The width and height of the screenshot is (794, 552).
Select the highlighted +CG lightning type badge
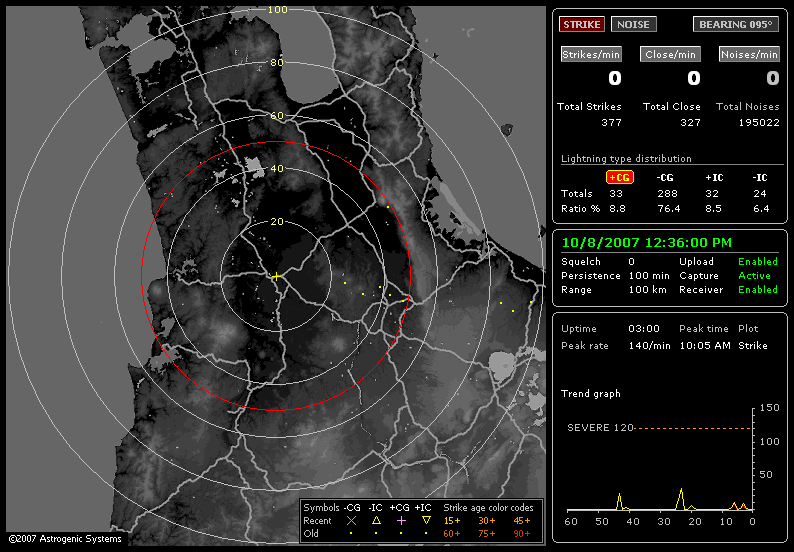pos(620,177)
